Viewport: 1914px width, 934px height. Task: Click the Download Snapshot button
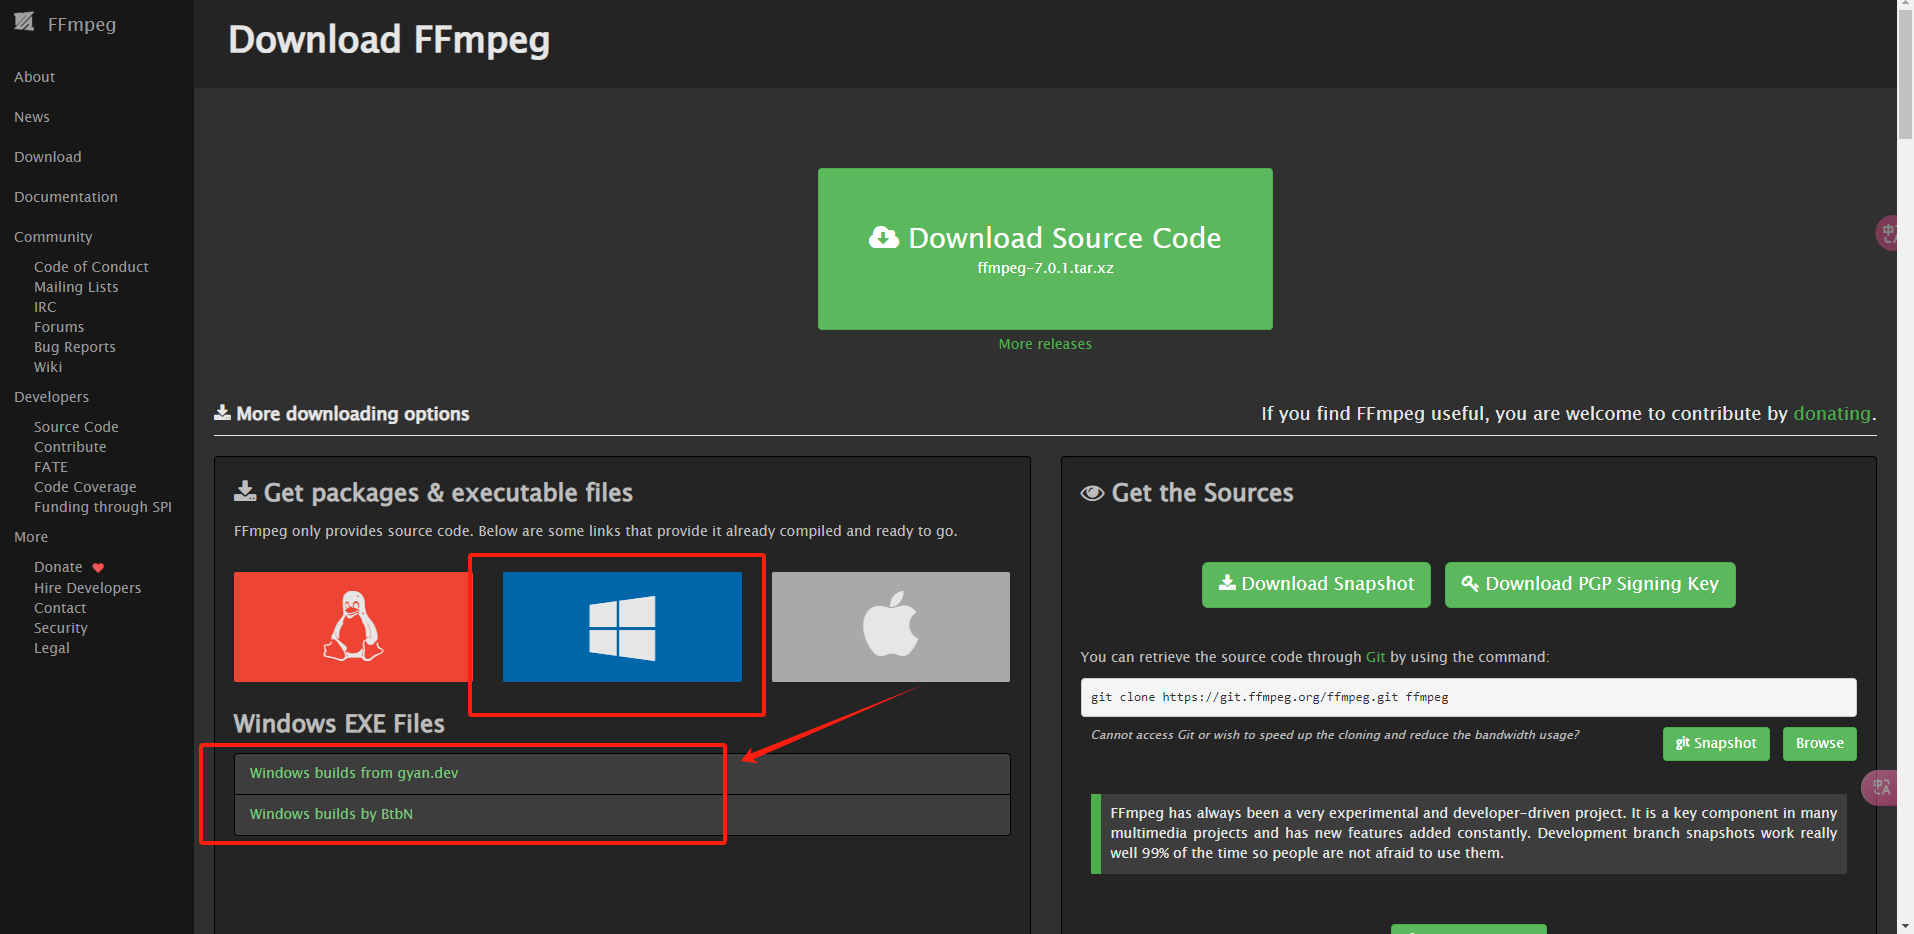(x=1315, y=584)
